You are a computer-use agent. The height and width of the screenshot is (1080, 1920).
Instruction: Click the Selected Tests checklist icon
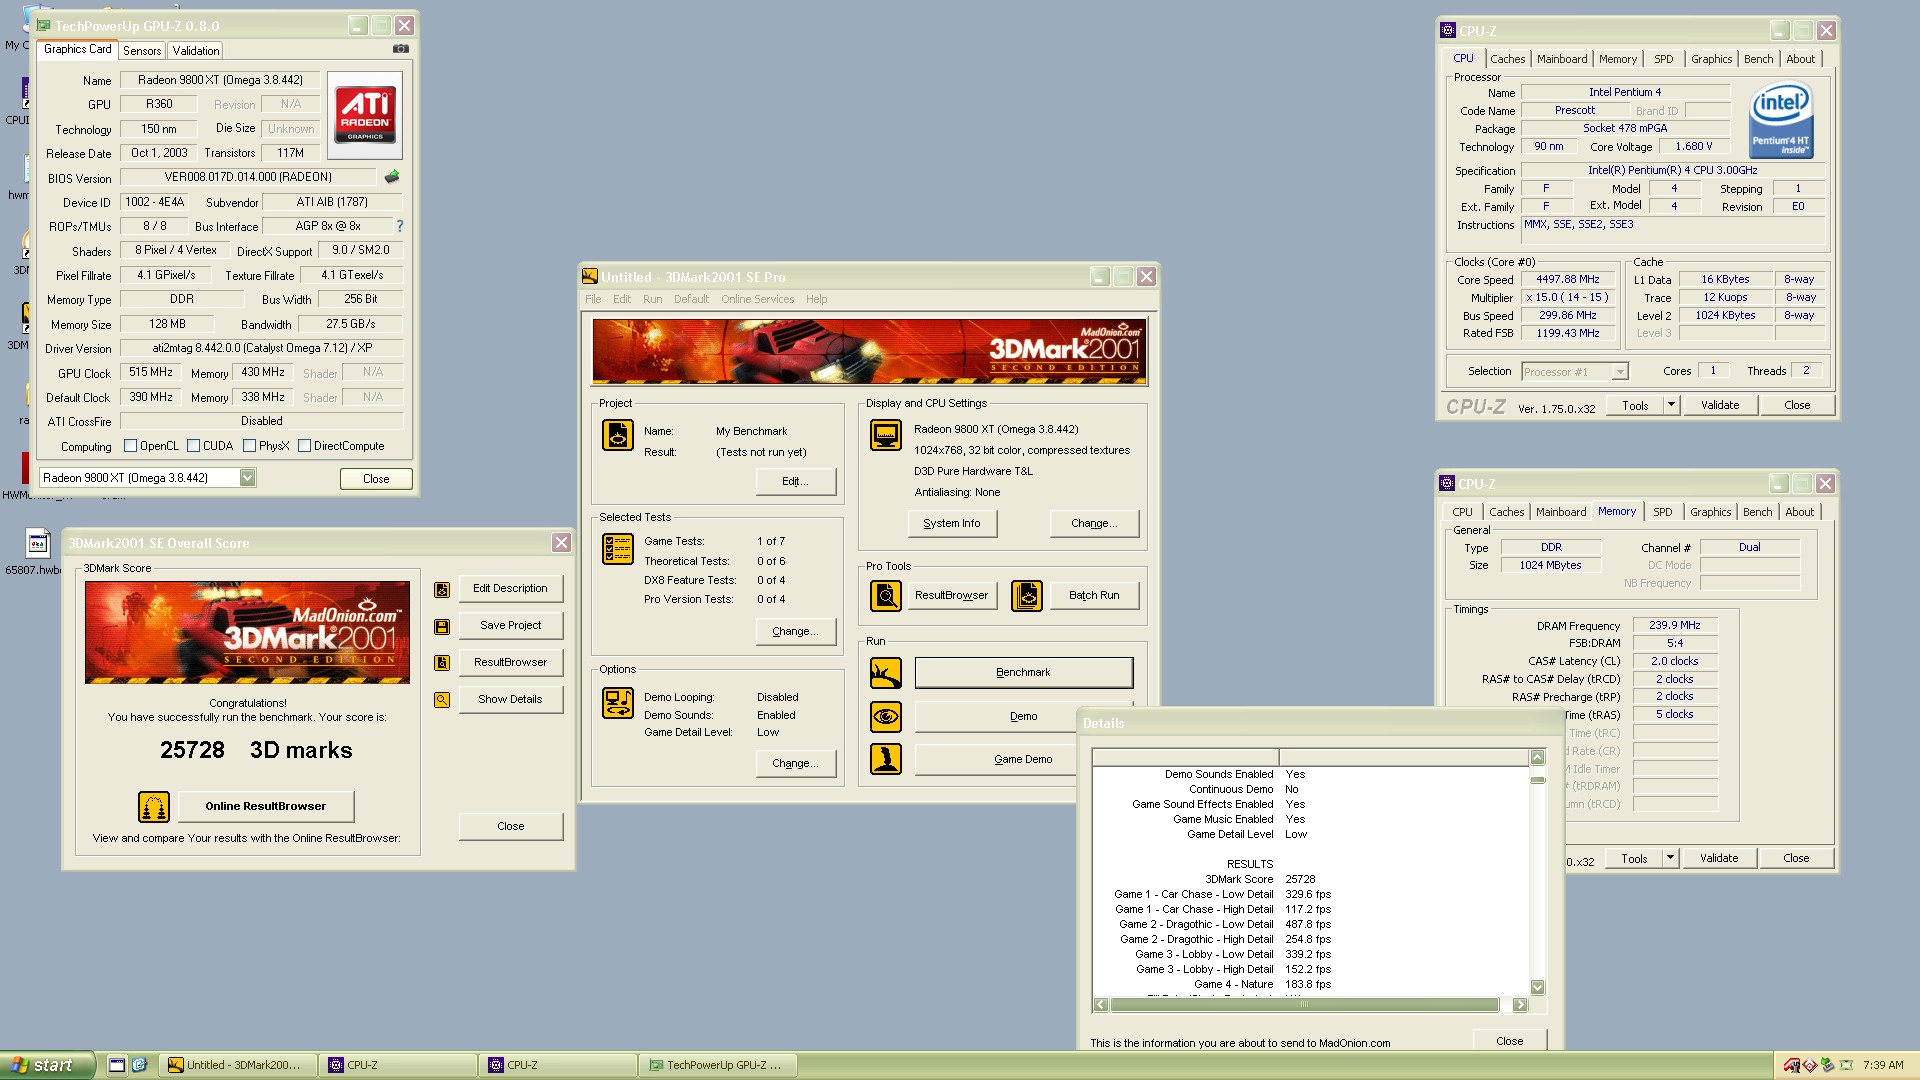coord(618,549)
